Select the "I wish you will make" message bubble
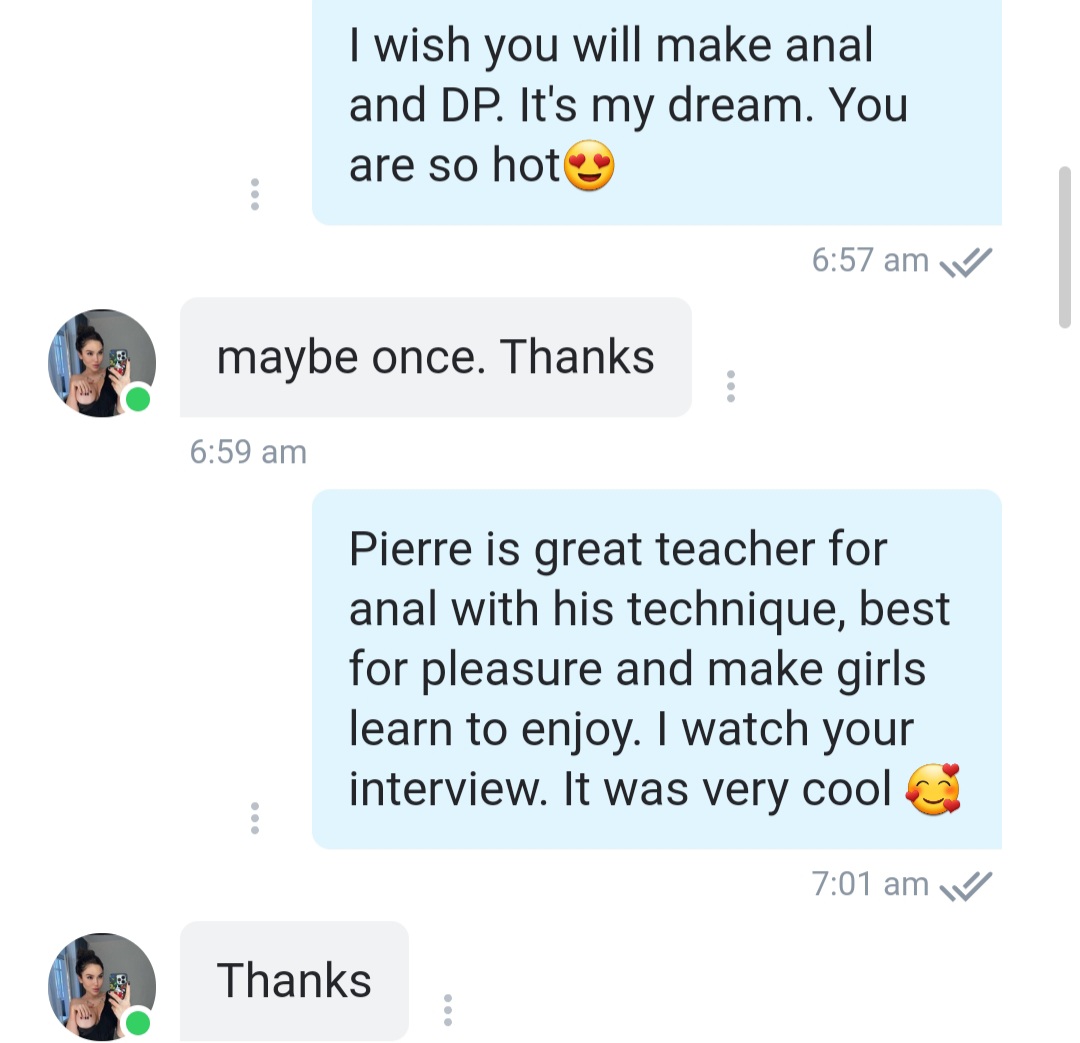1080x1043 pixels. click(656, 108)
